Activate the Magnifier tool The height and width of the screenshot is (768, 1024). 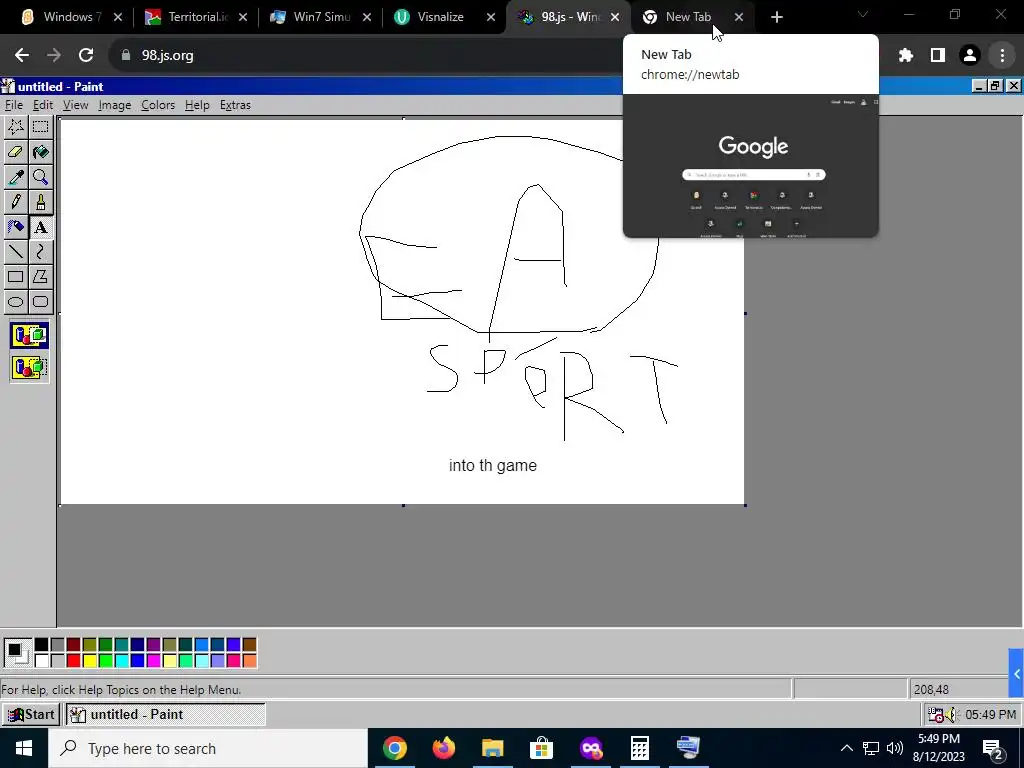40,177
